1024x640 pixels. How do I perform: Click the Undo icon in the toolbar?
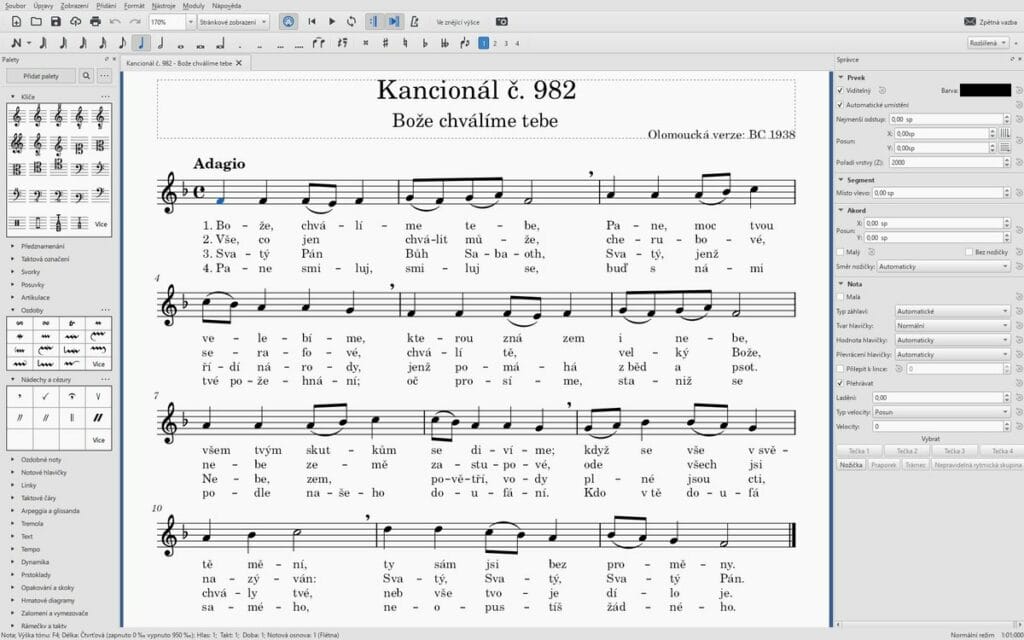coord(114,20)
